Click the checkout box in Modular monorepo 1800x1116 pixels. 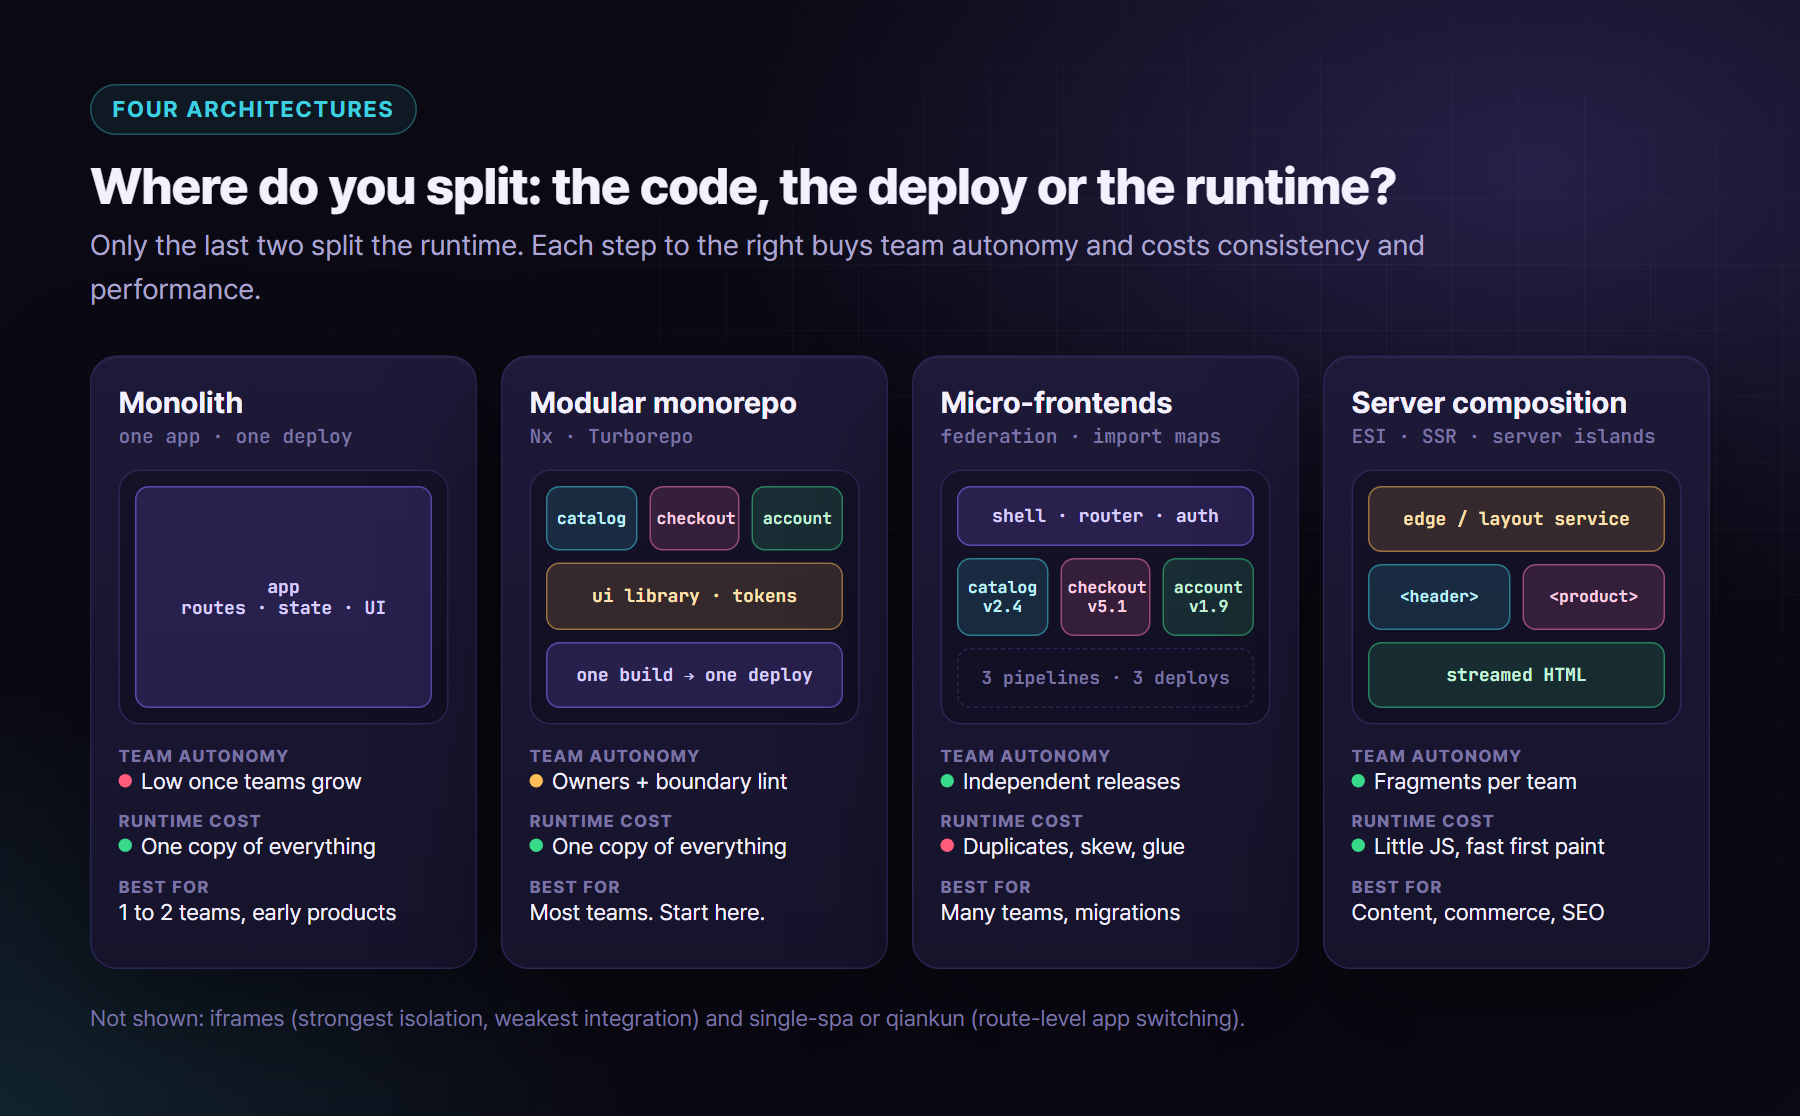(x=695, y=518)
